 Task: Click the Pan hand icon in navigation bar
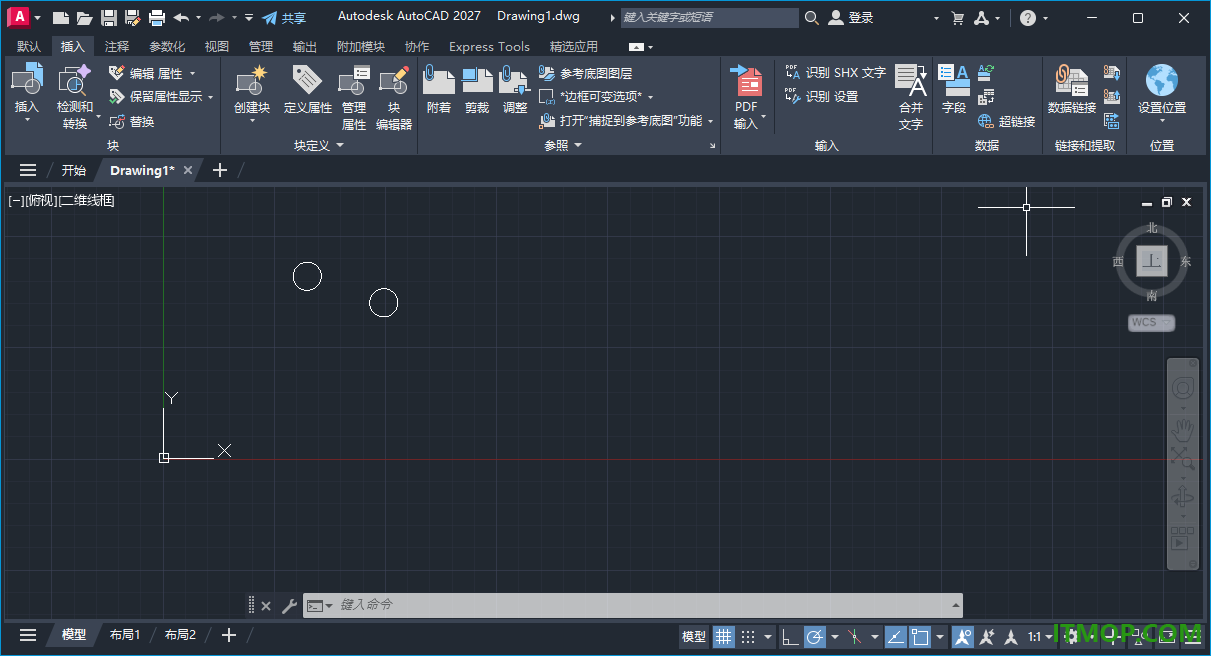coord(1183,430)
